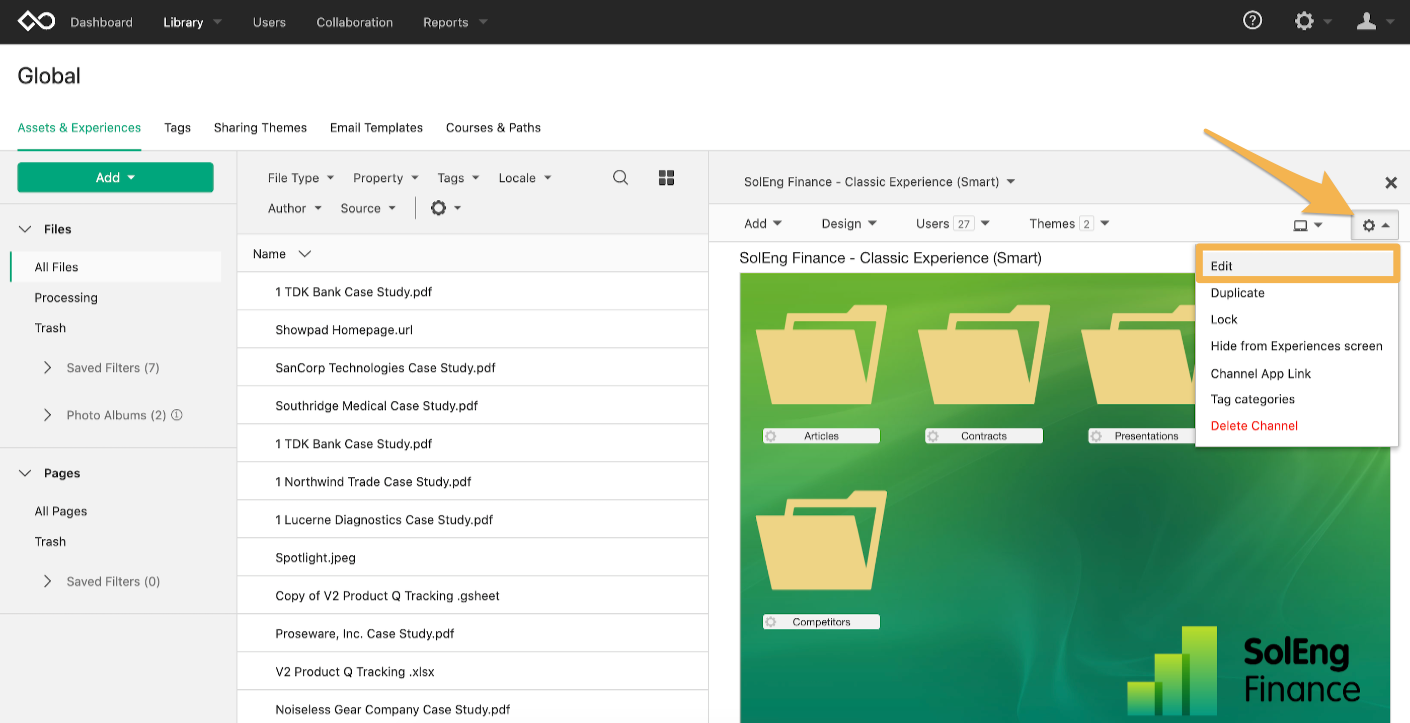Open the Locale filter dropdown
The width and height of the screenshot is (1410, 723).
click(525, 178)
